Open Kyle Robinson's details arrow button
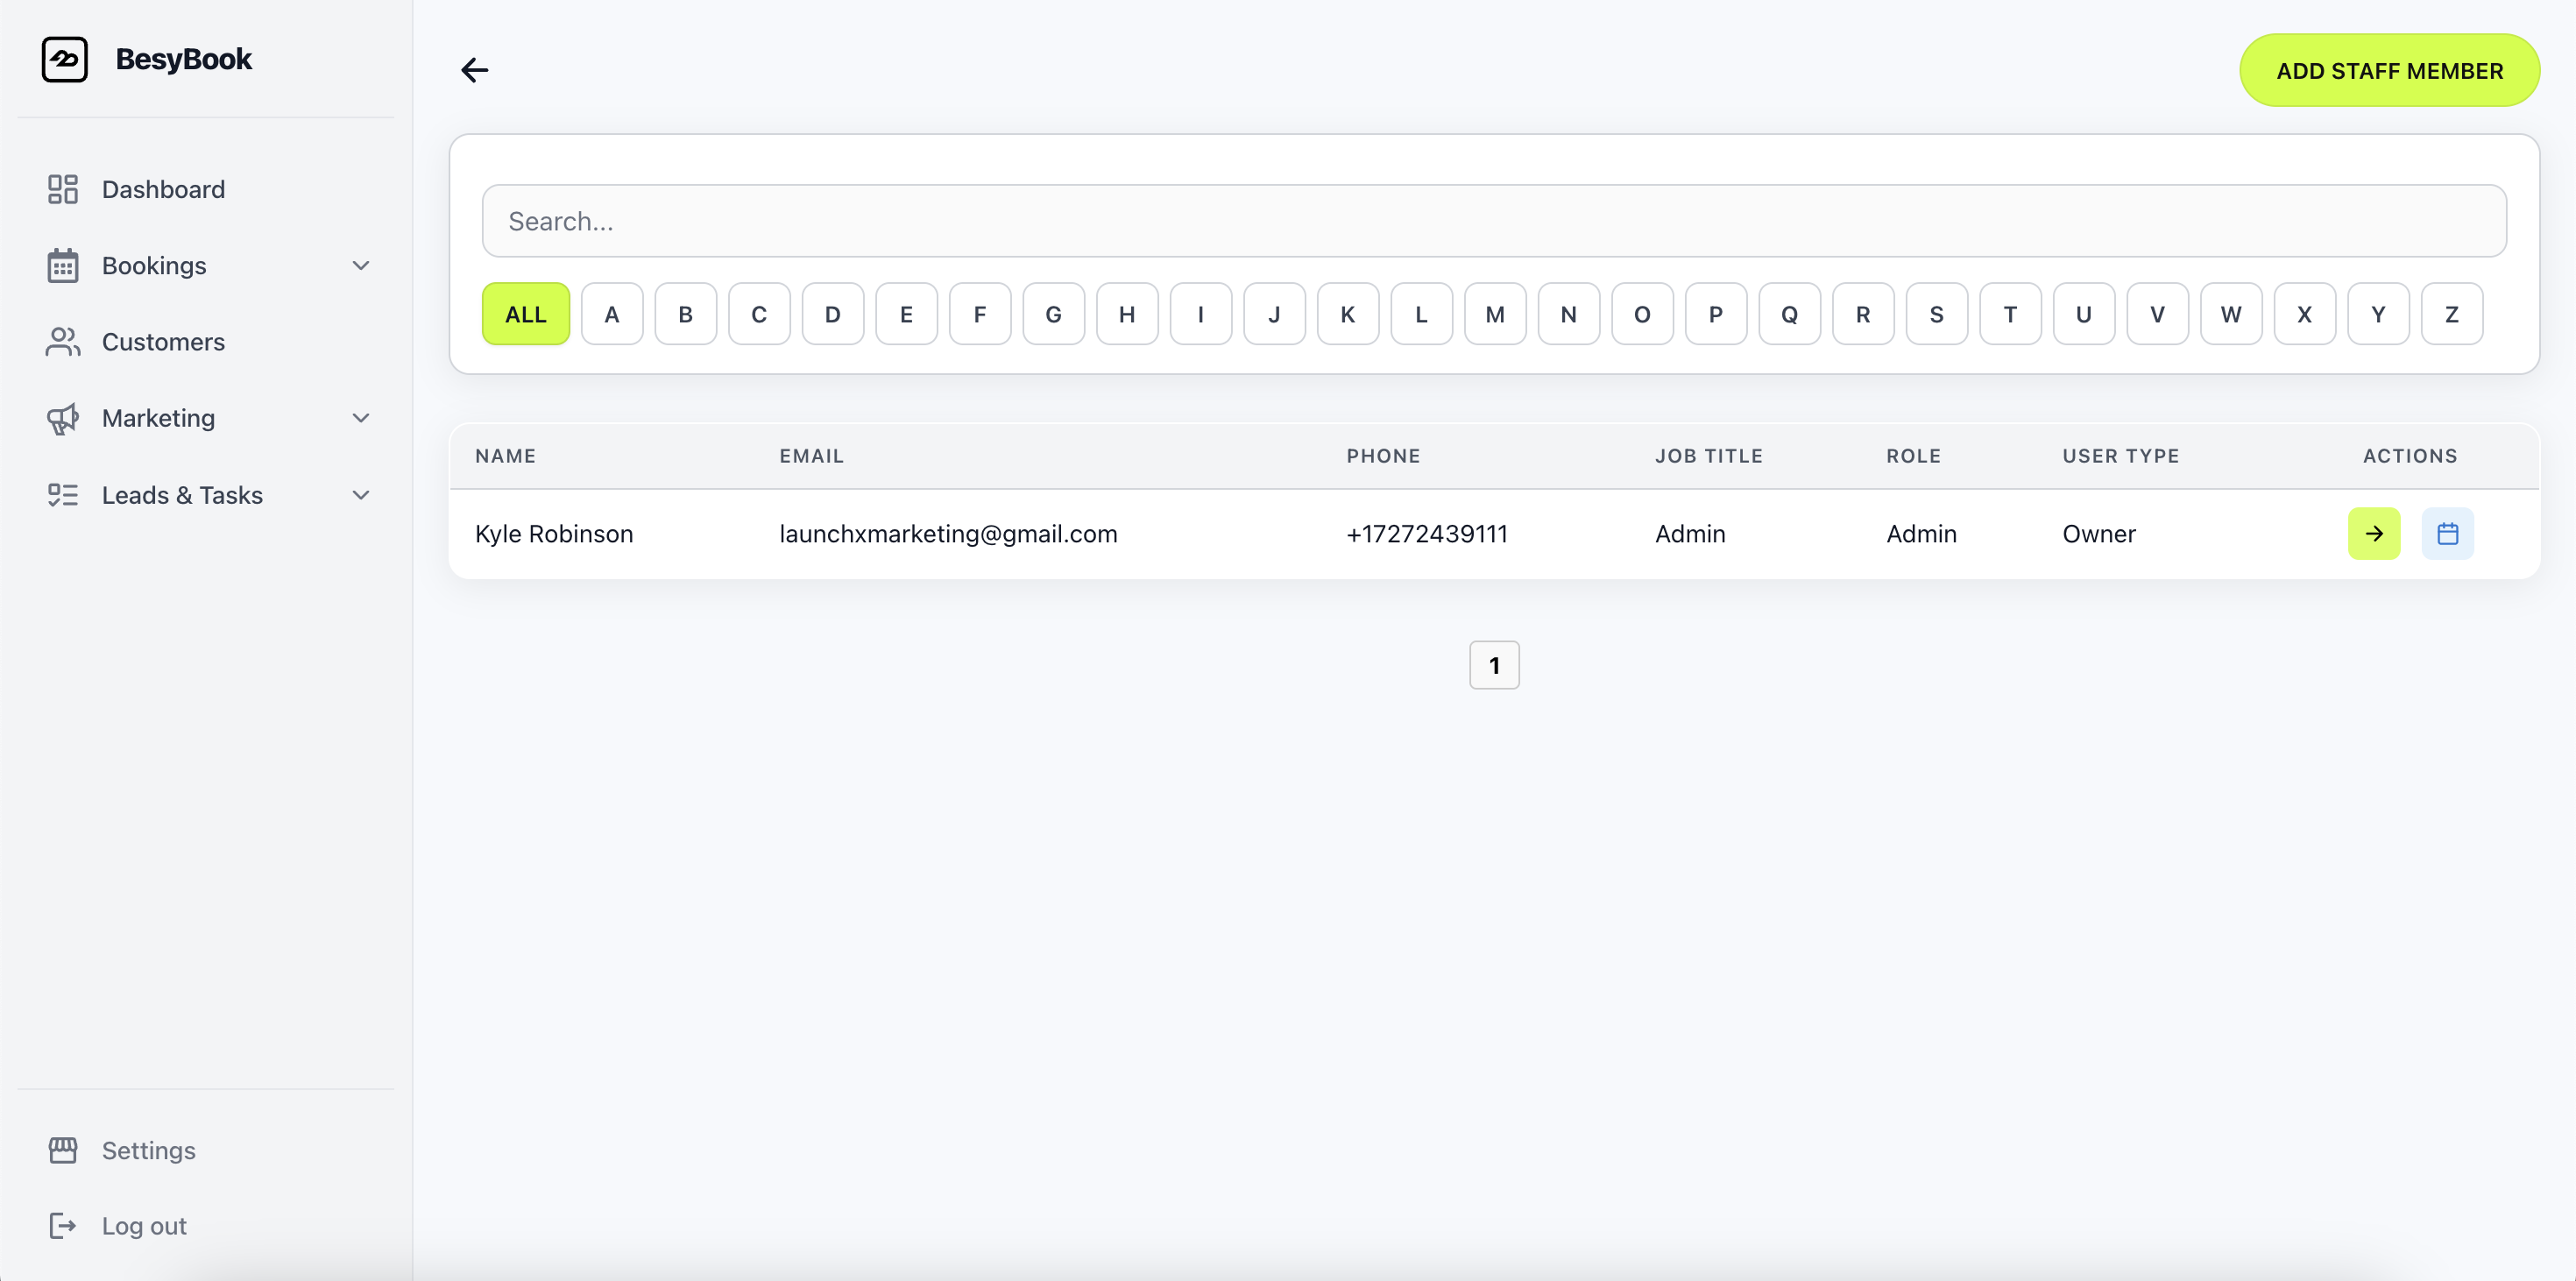The image size is (2576, 1281). (2373, 533)
